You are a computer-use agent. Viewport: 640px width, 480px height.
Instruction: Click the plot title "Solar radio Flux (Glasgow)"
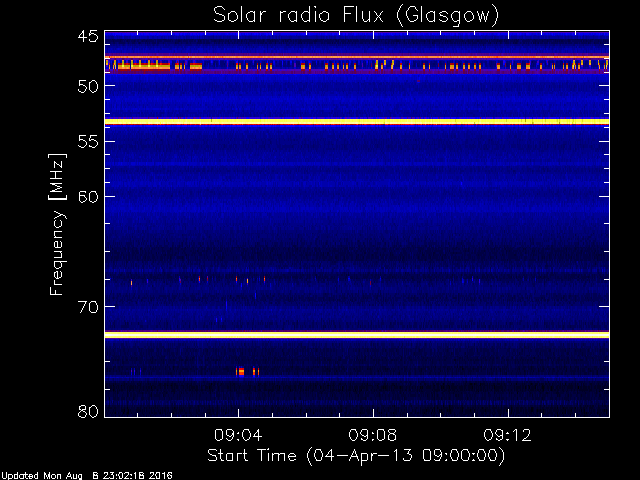pos(356,16)
